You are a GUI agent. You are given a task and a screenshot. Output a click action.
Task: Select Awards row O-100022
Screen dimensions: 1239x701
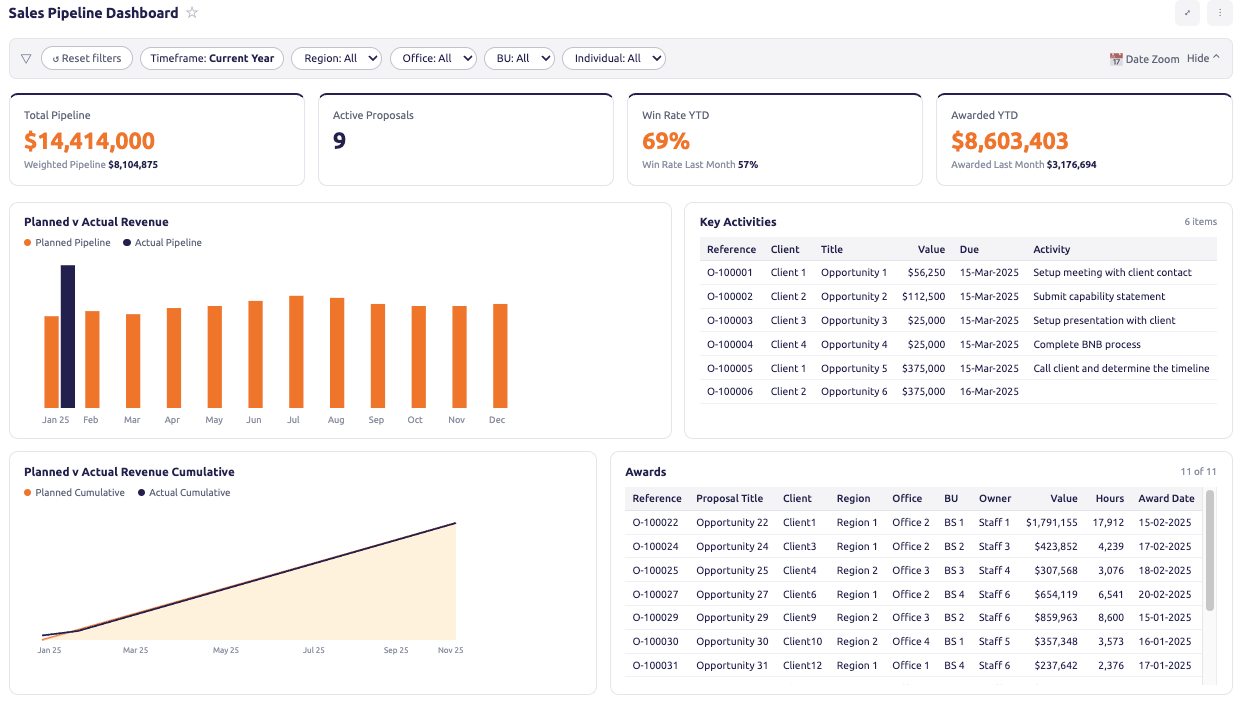[914, 522]
